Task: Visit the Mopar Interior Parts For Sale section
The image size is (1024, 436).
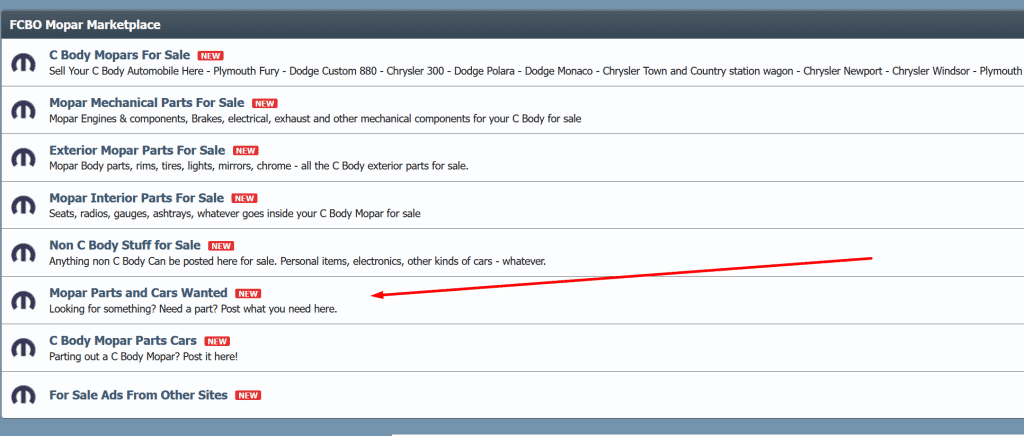Action: point(136,198)
